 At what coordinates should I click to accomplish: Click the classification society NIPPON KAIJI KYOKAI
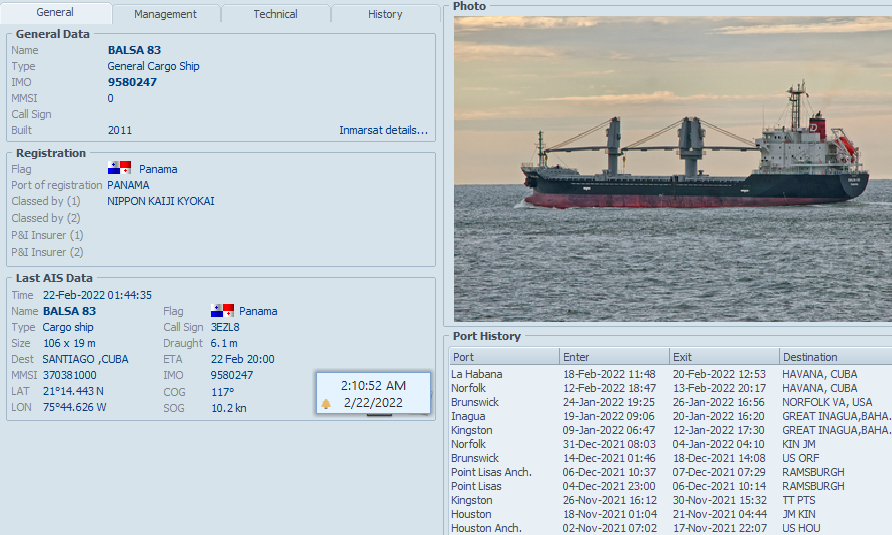click(161, 201)
